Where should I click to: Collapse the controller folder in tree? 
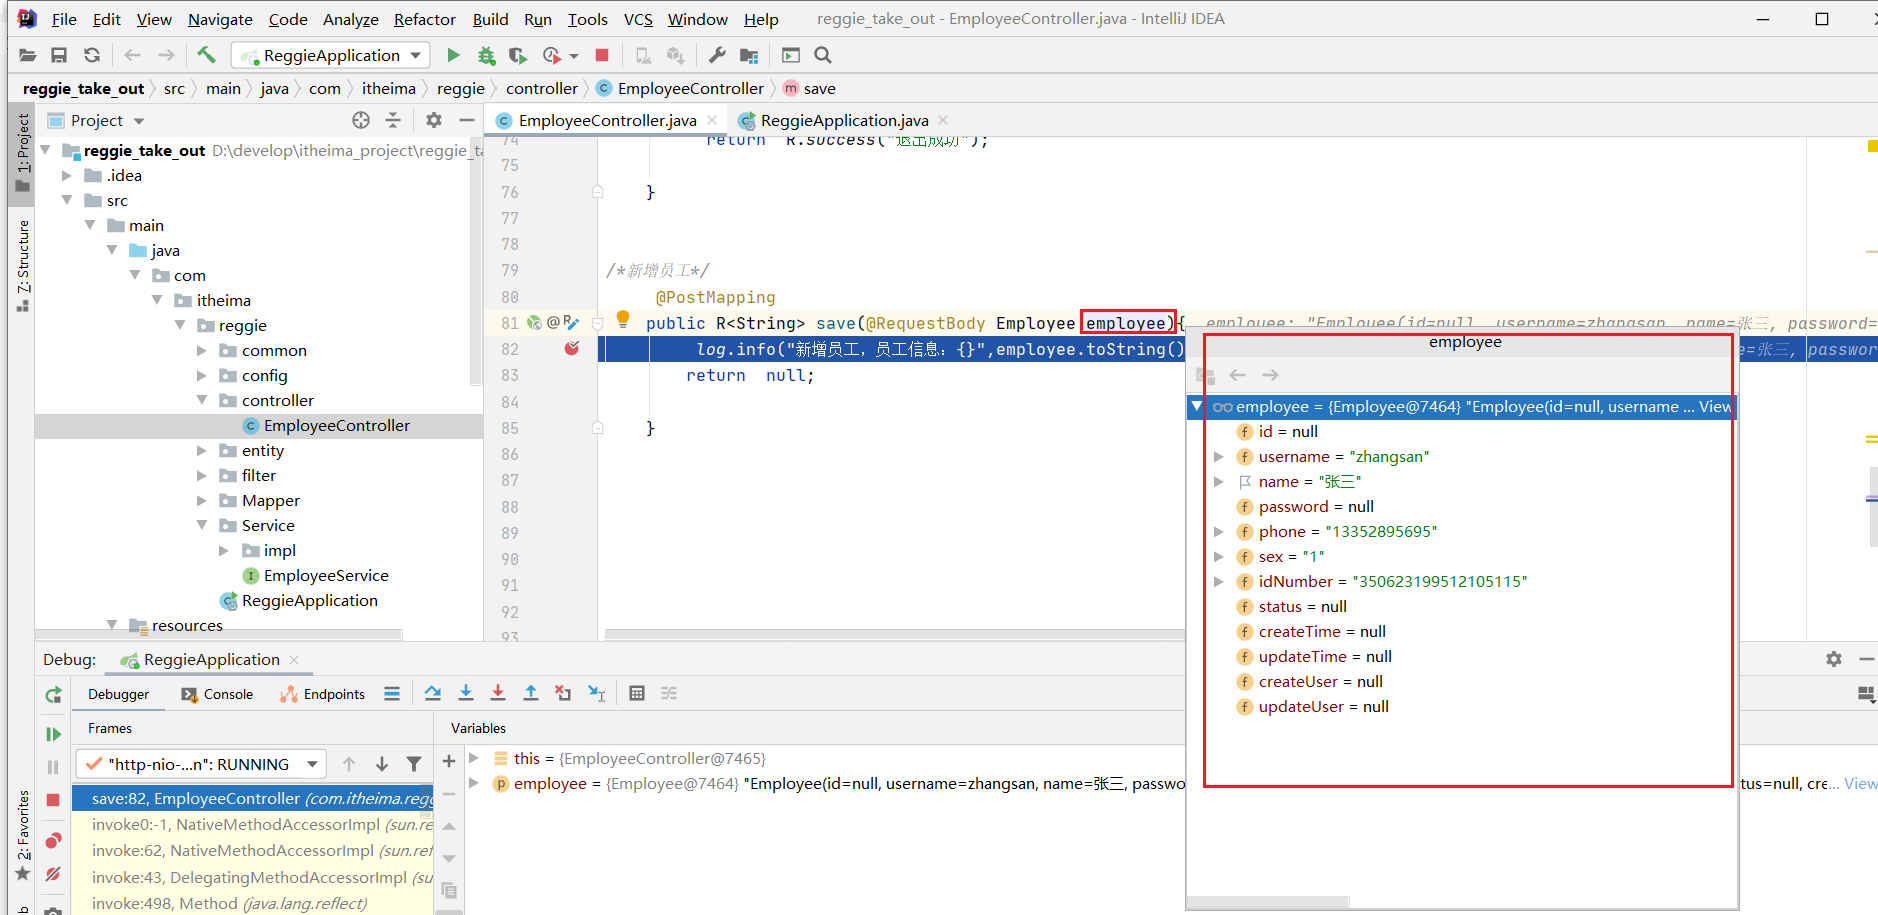click(x=202, y=400)
